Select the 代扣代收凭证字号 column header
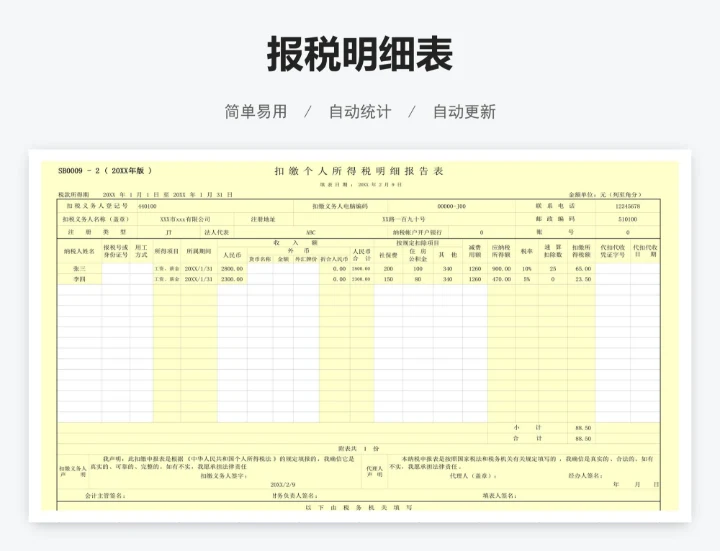This screenshot has width=720, height=551. (613, 251)
